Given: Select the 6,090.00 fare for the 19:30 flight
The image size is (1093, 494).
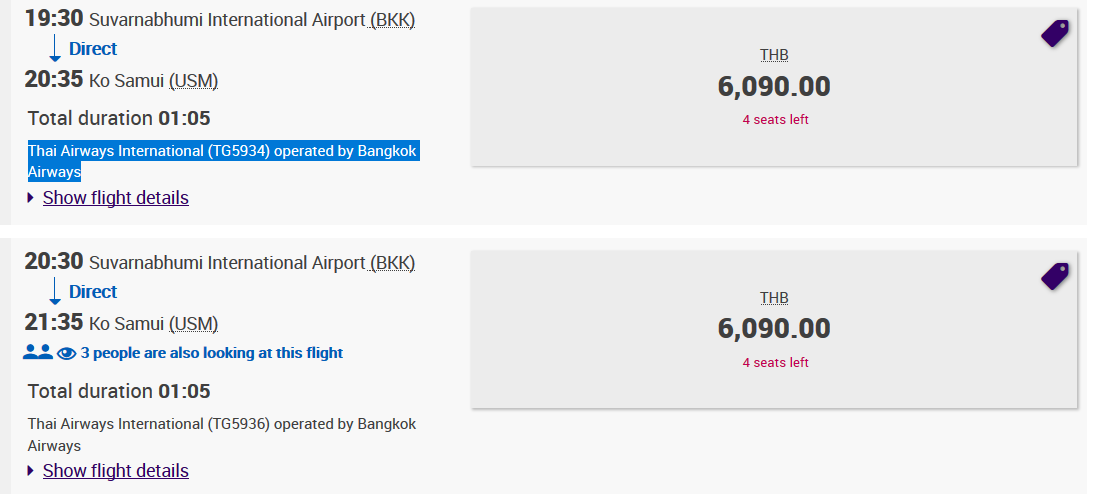Looking at the screenshot, I should 774,87.
